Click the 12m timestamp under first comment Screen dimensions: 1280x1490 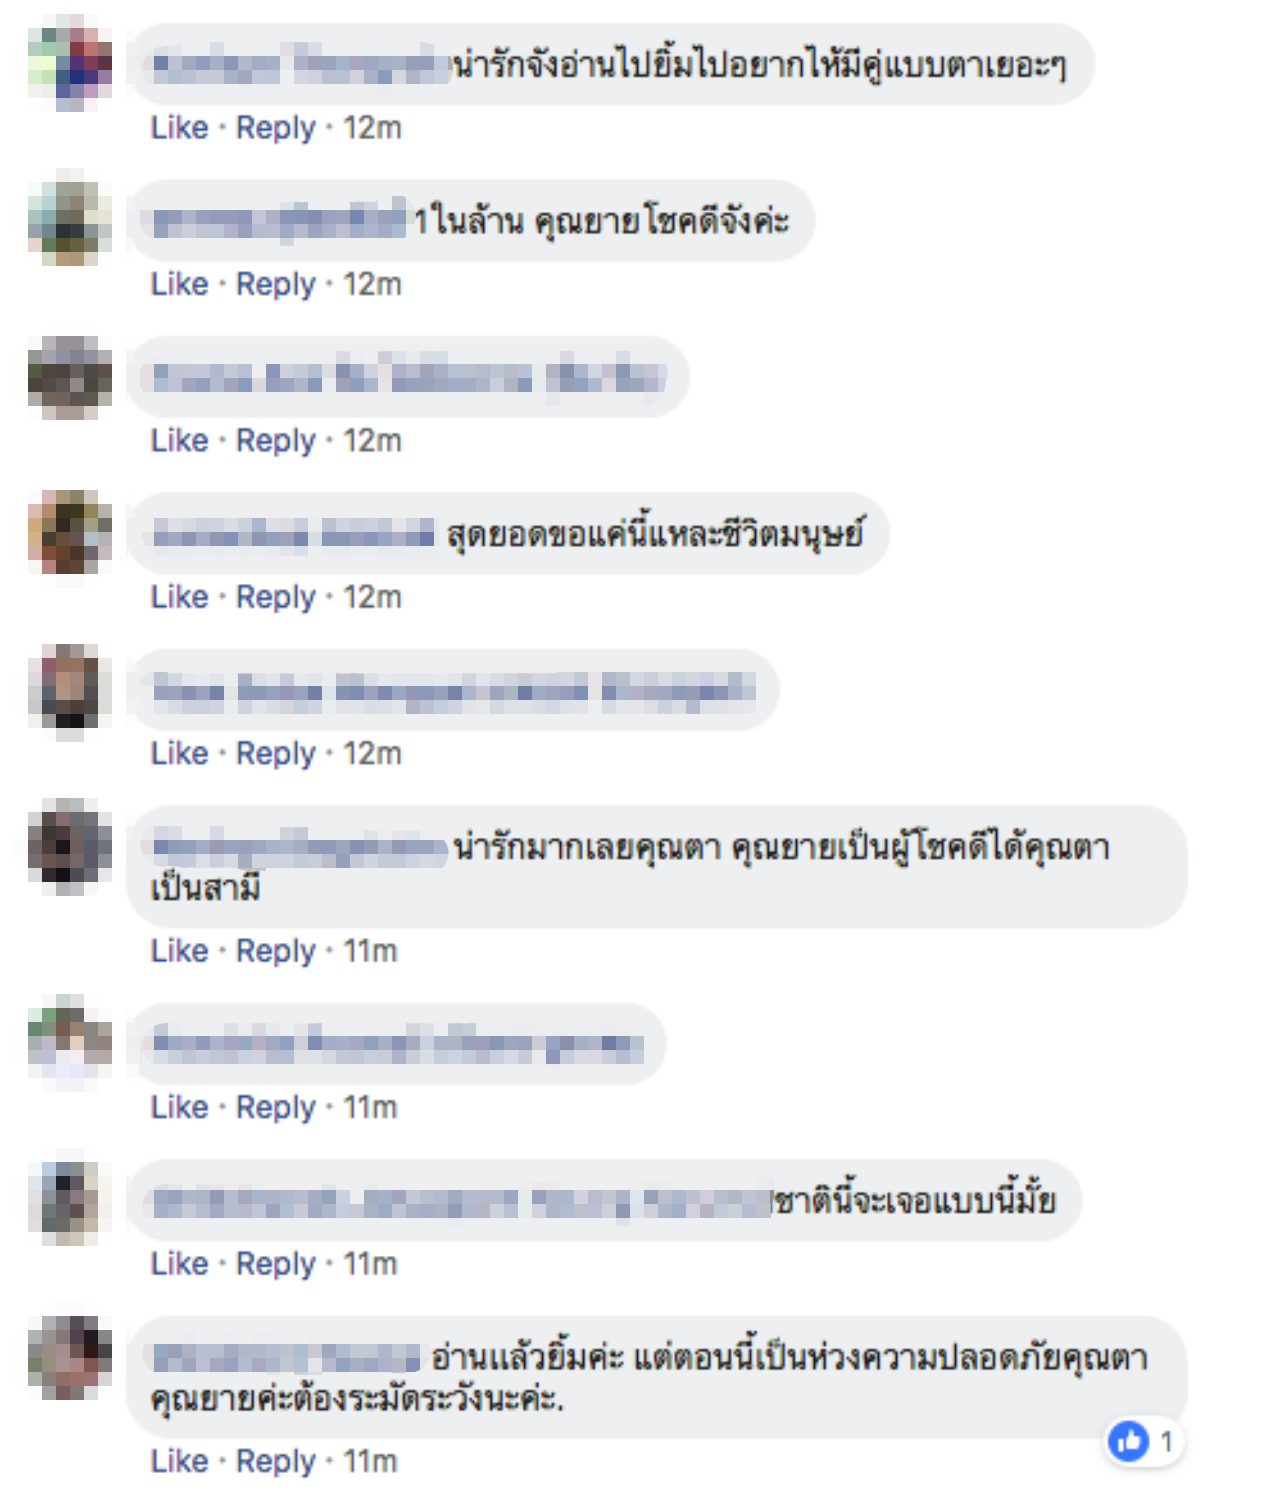click(372, 128)
